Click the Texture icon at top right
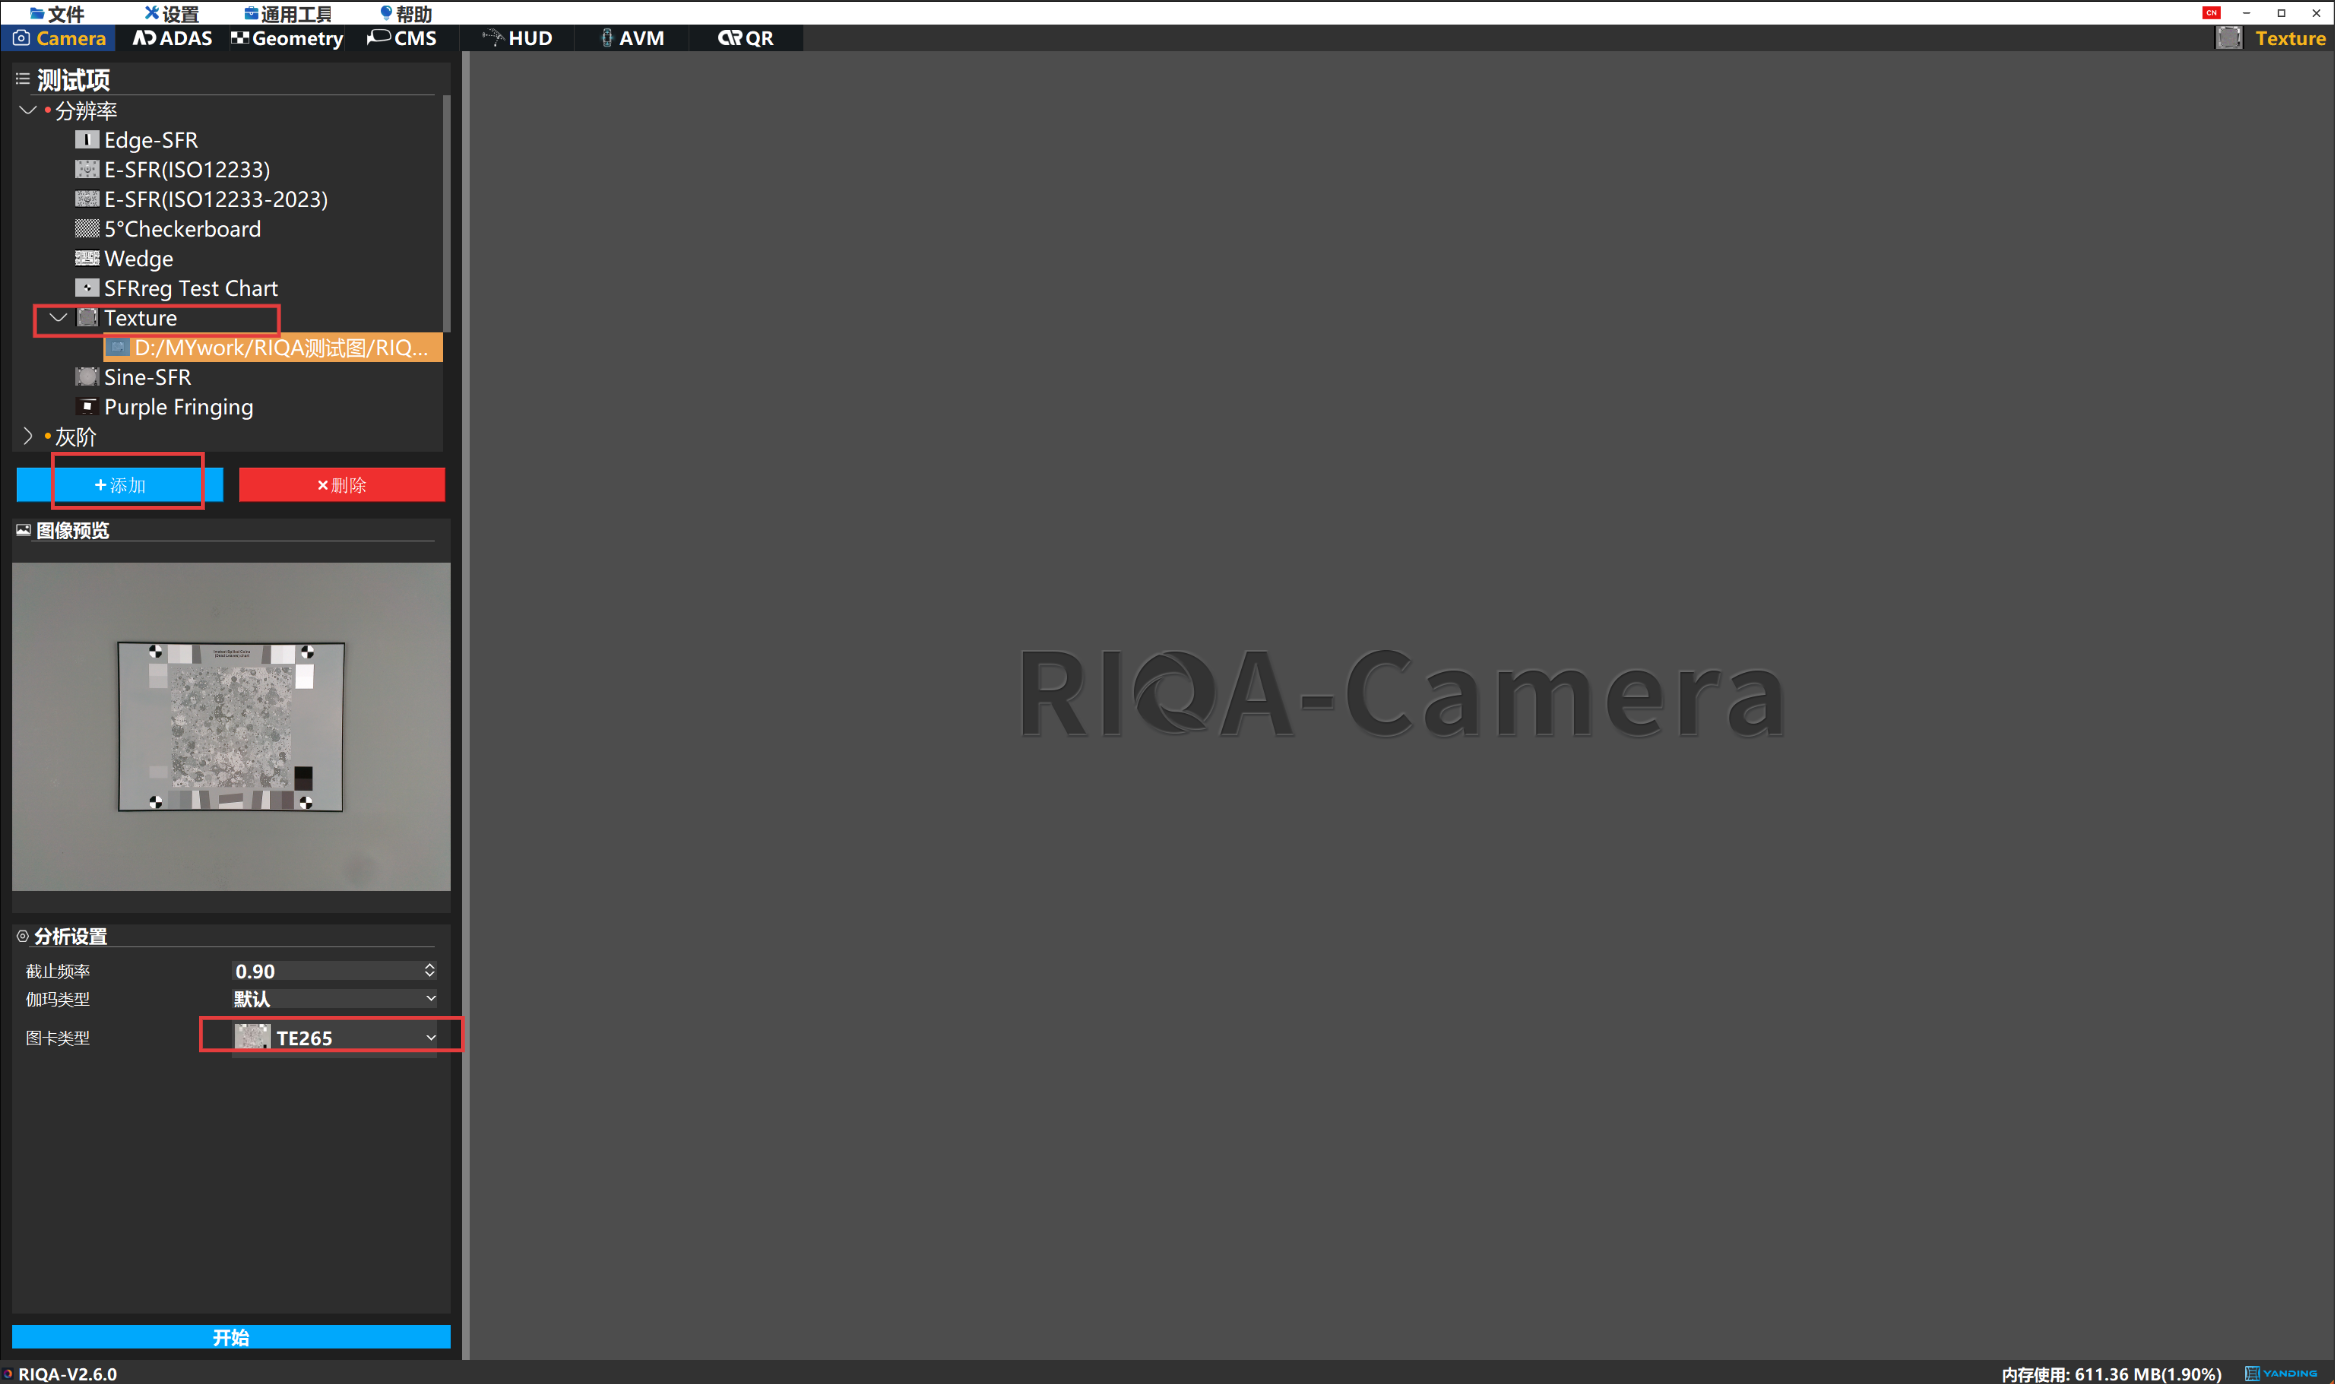Viewport: 2335px width, 1384px height. [x=2229, y=38]
